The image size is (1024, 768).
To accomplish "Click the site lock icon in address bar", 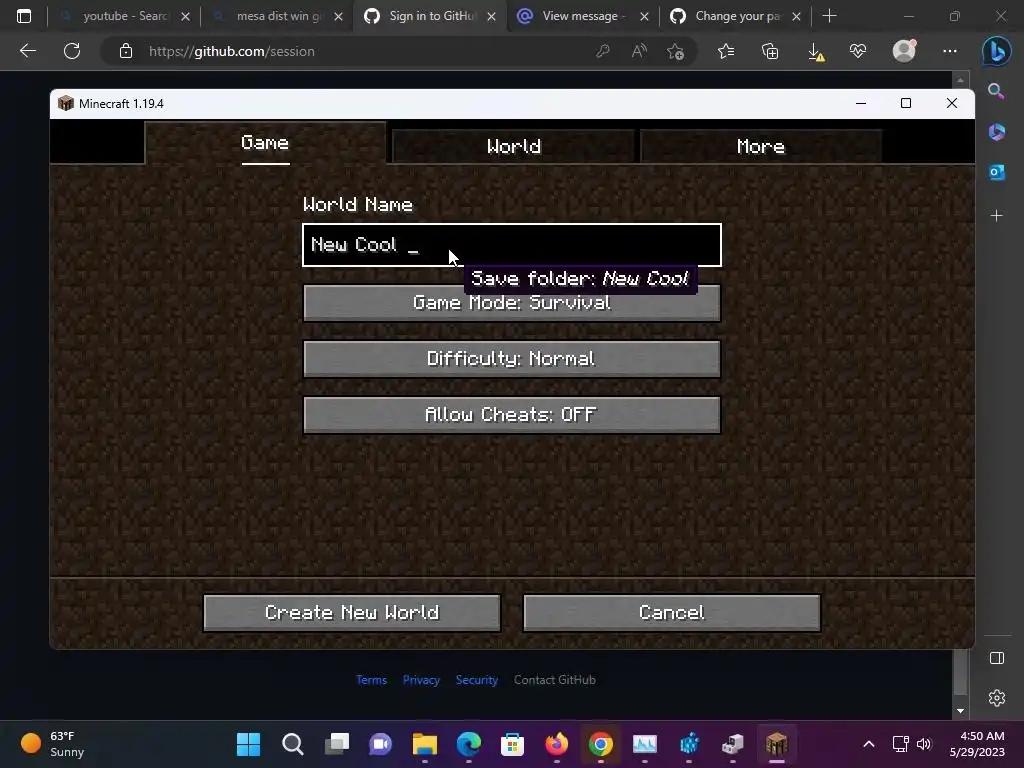I will [126, 51].
